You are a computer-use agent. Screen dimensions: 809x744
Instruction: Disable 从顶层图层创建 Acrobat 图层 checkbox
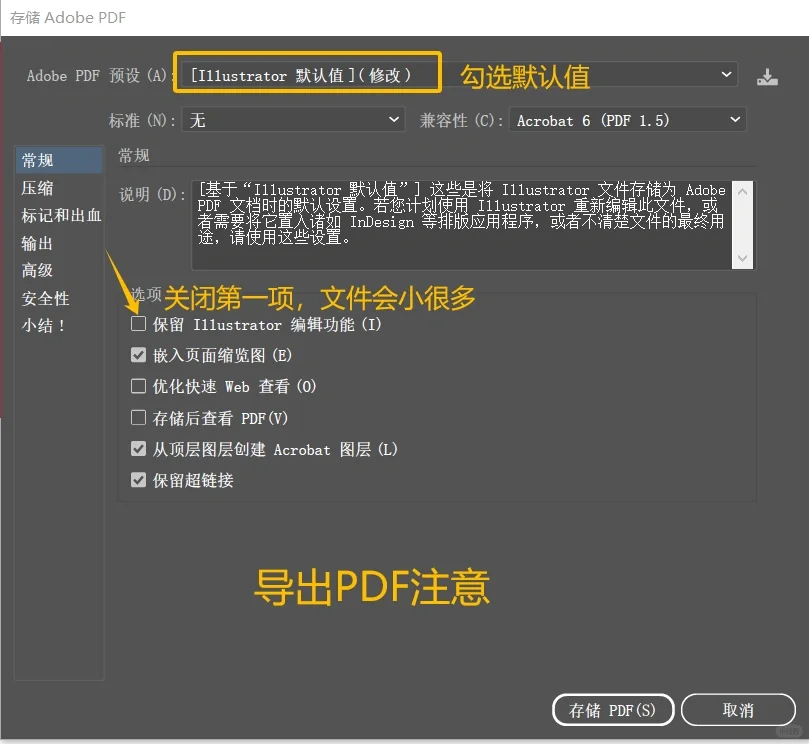click(138, 448)
